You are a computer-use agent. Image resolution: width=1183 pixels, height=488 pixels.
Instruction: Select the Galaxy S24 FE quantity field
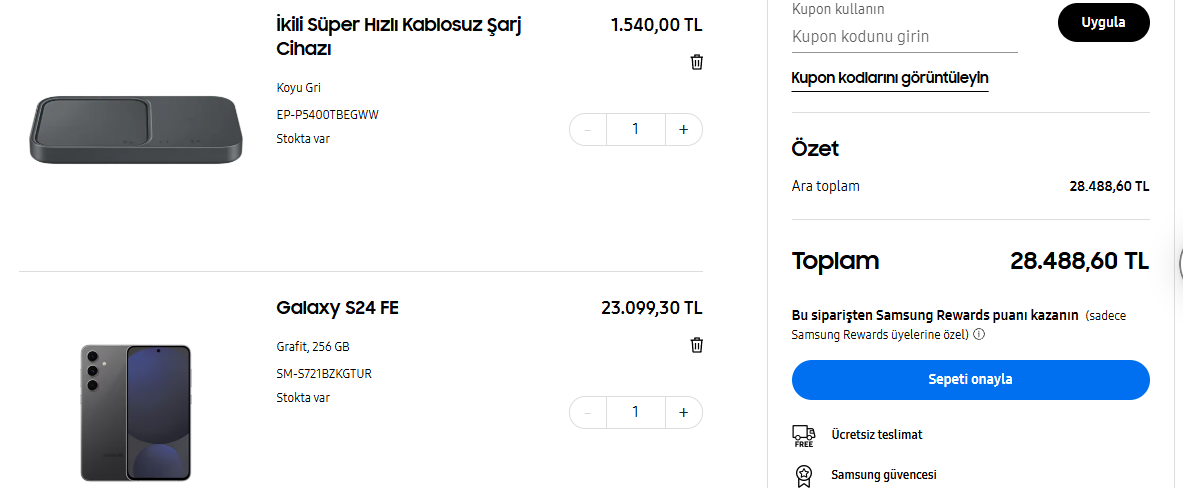point(635,412)
